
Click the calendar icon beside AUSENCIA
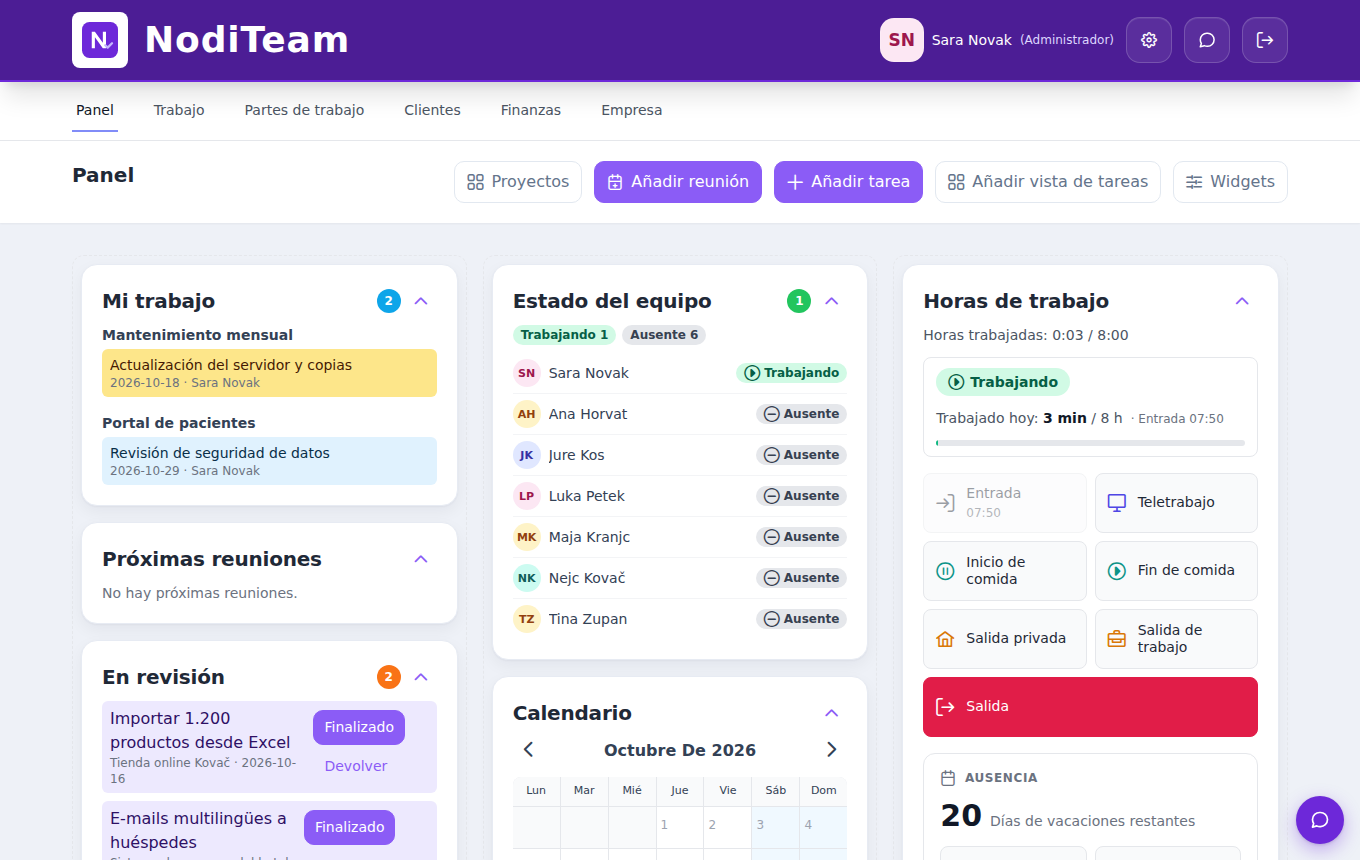pos(948,778)
